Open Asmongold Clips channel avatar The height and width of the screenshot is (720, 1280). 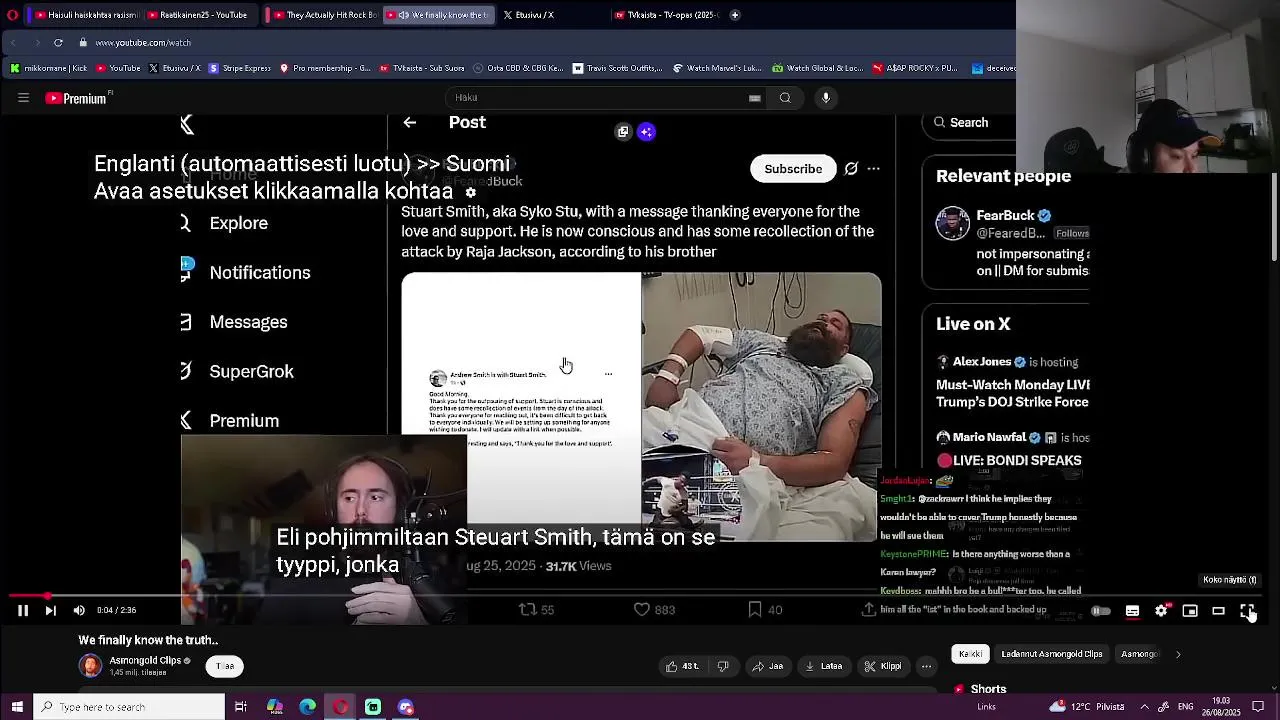[x=90, y=666]
